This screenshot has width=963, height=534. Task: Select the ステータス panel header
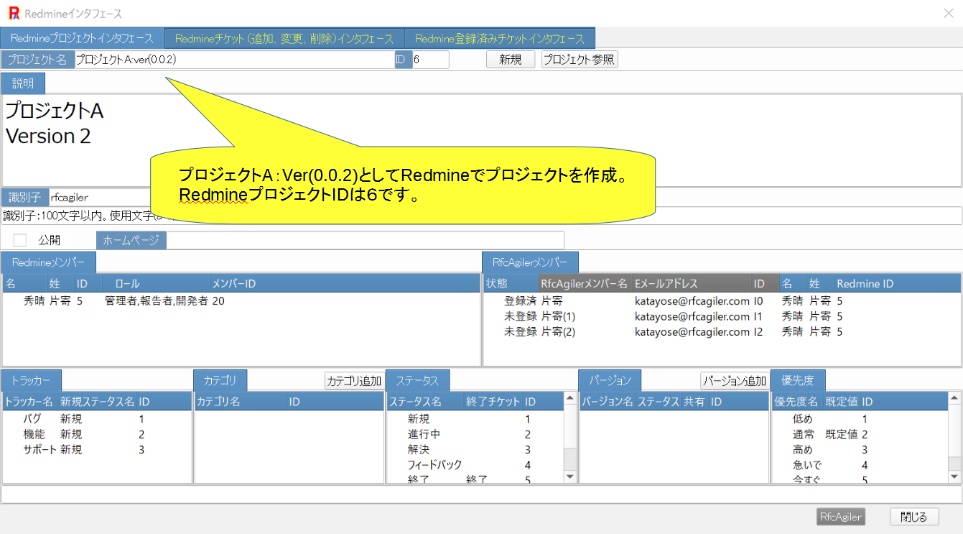[x=418, y=380]
